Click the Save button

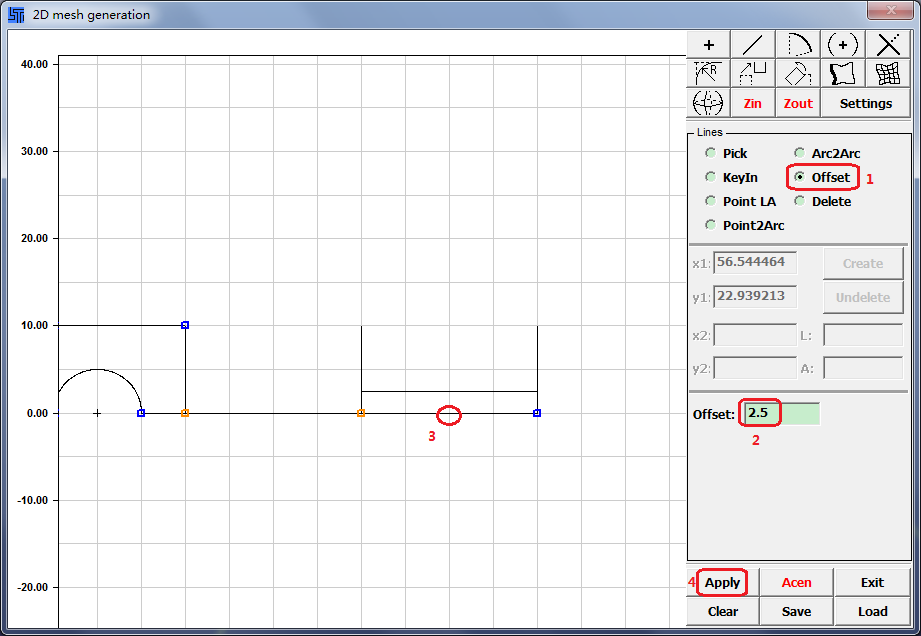click(796, 611)
